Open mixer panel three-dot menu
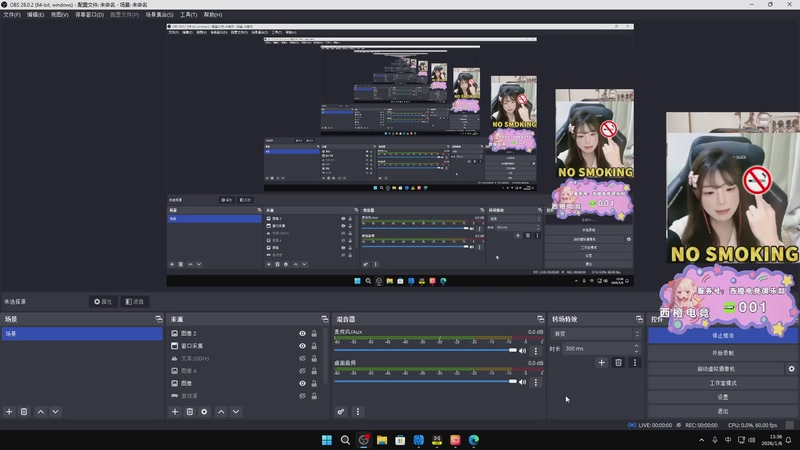Image resolution: width=800 pixels, height=450 pixels. [x=358, y=412]
